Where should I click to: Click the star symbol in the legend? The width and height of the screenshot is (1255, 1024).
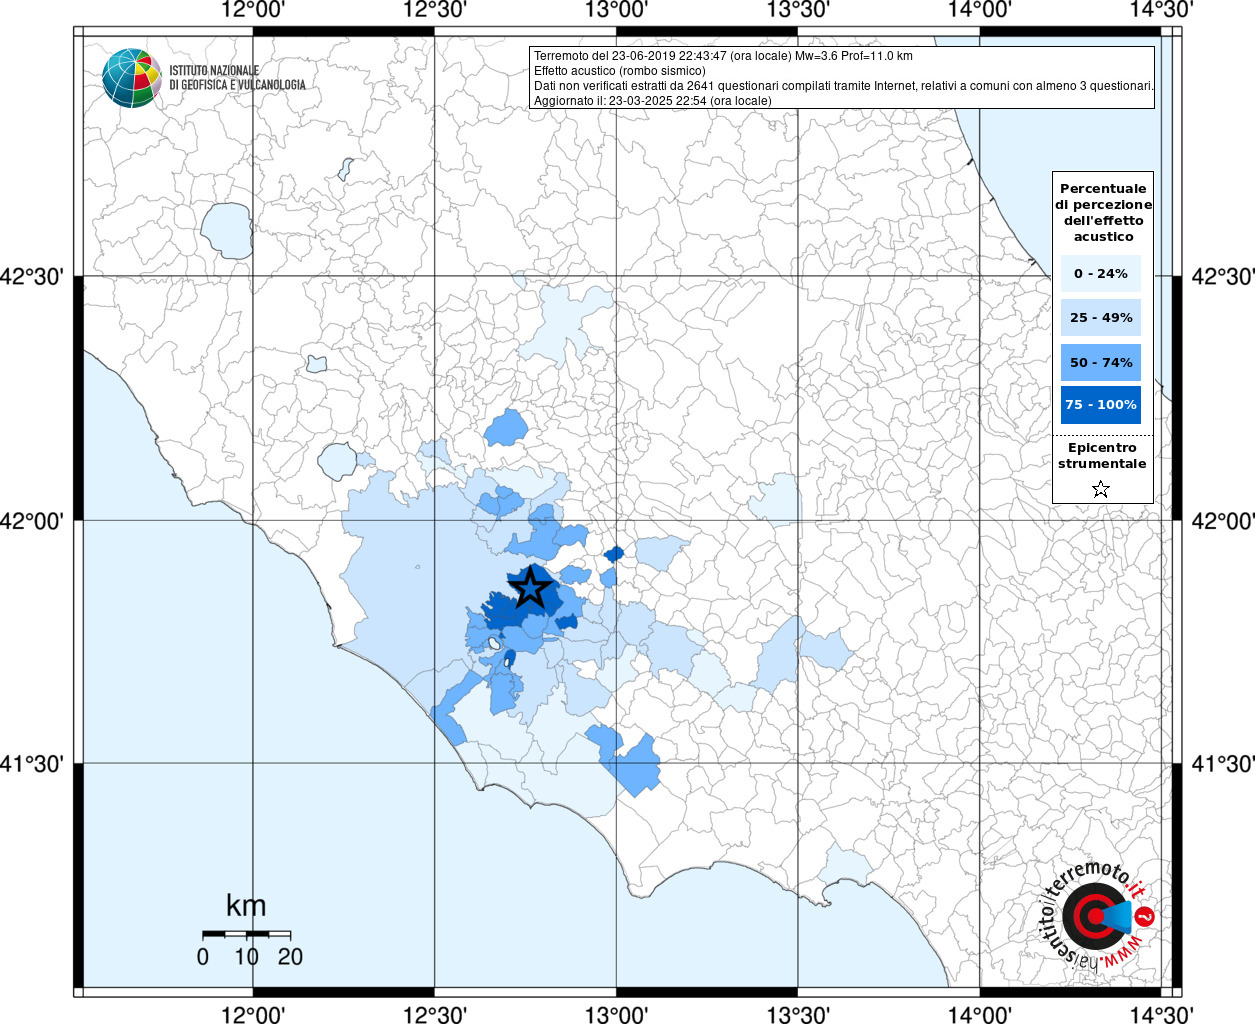pos(1101,489)
